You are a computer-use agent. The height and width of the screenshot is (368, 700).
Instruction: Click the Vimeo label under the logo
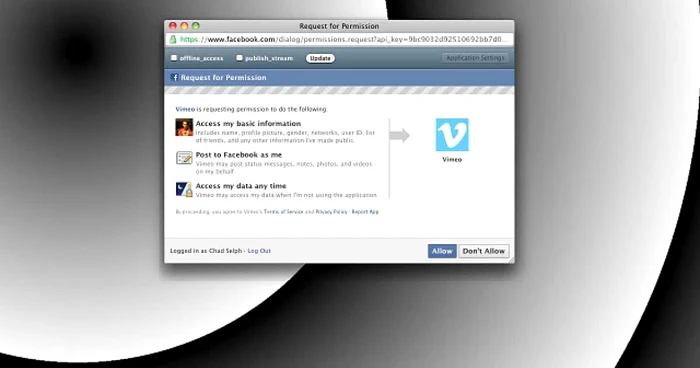452,159
